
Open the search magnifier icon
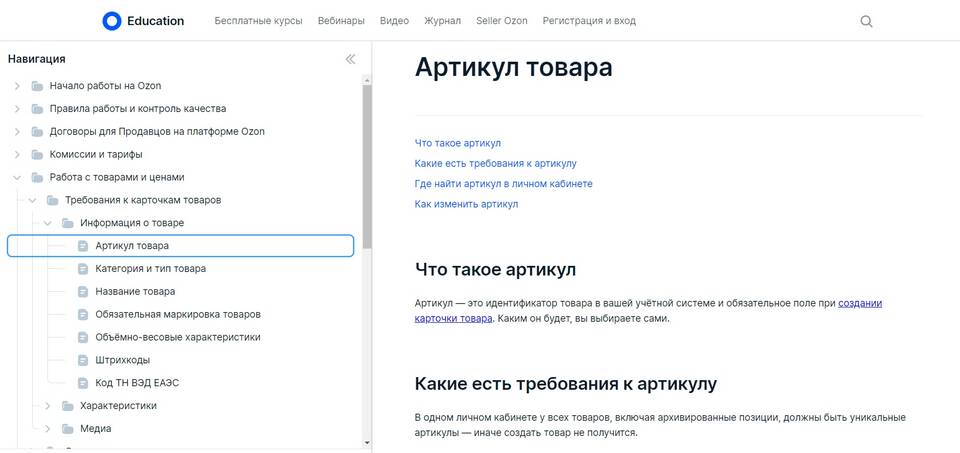coord(866,21)
